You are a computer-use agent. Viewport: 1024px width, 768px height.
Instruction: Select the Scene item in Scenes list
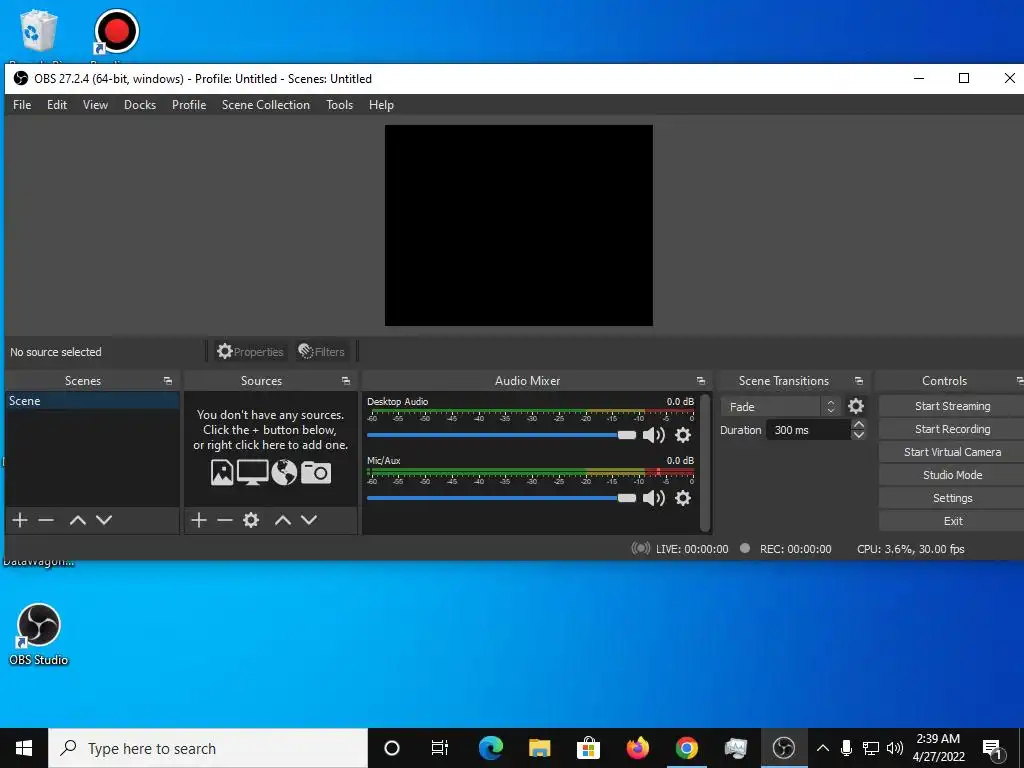[x=92, y=401]
